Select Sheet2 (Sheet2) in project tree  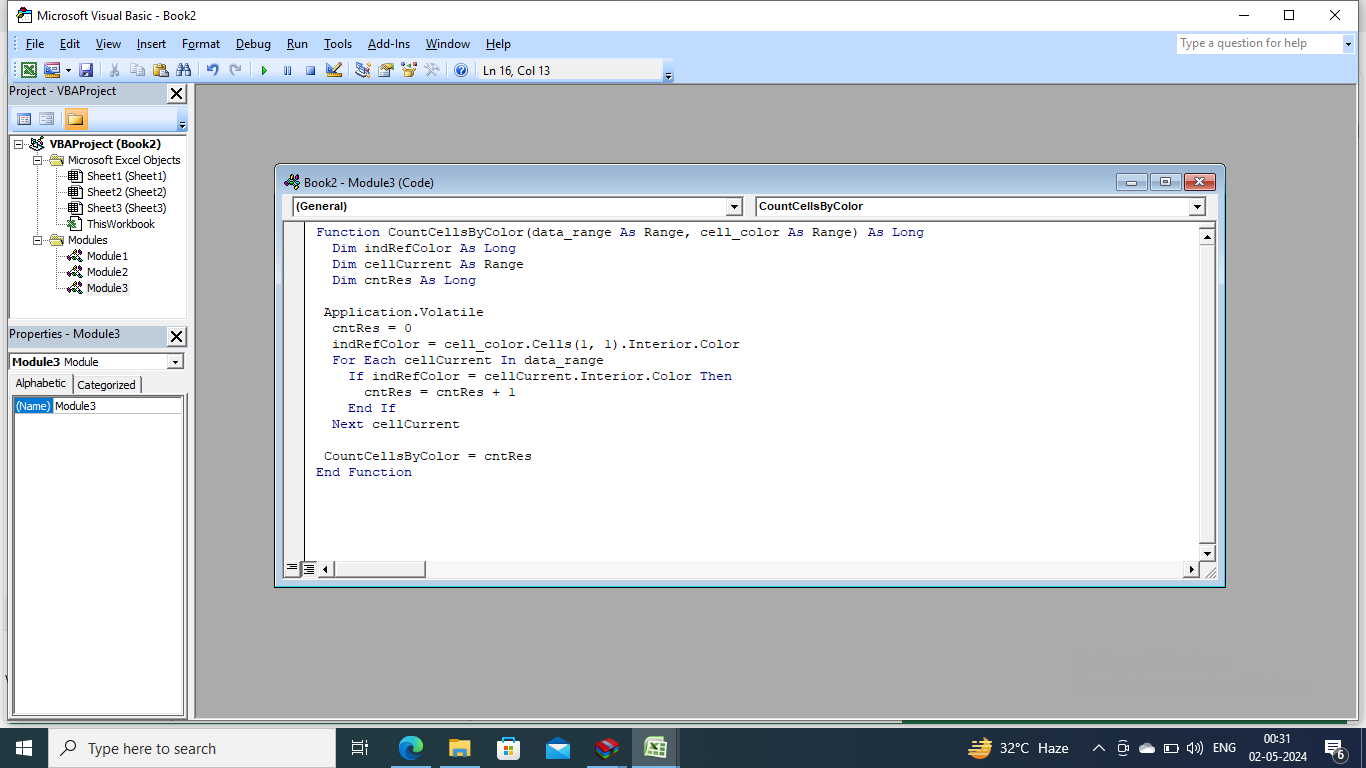(126, 192)
